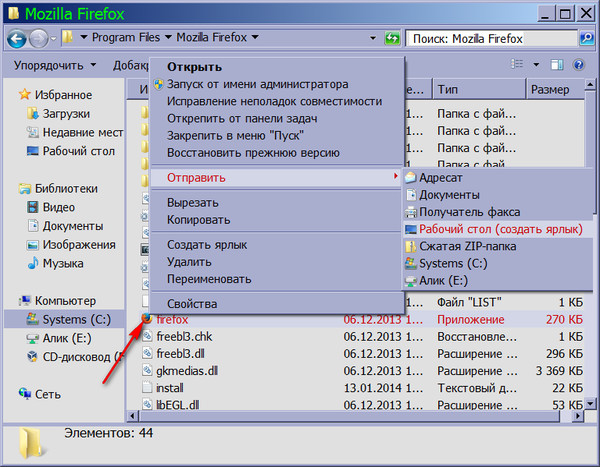The width and height of the screenshot is (600, 467).
Task: Click the vertical scrollbar down arrow
Action: (x=590, y=403)
